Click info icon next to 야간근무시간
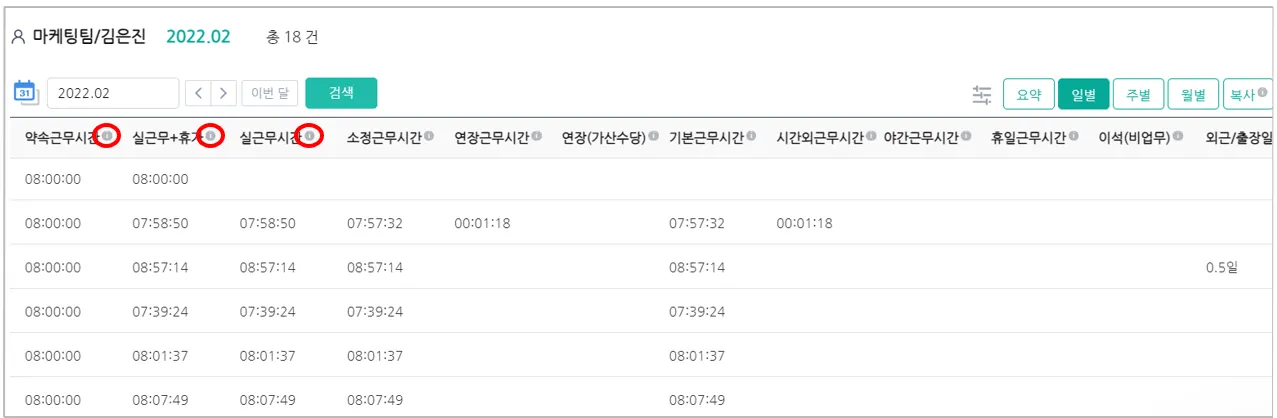The width and height of the screenshot is (1277, 418). coord(965,136)
